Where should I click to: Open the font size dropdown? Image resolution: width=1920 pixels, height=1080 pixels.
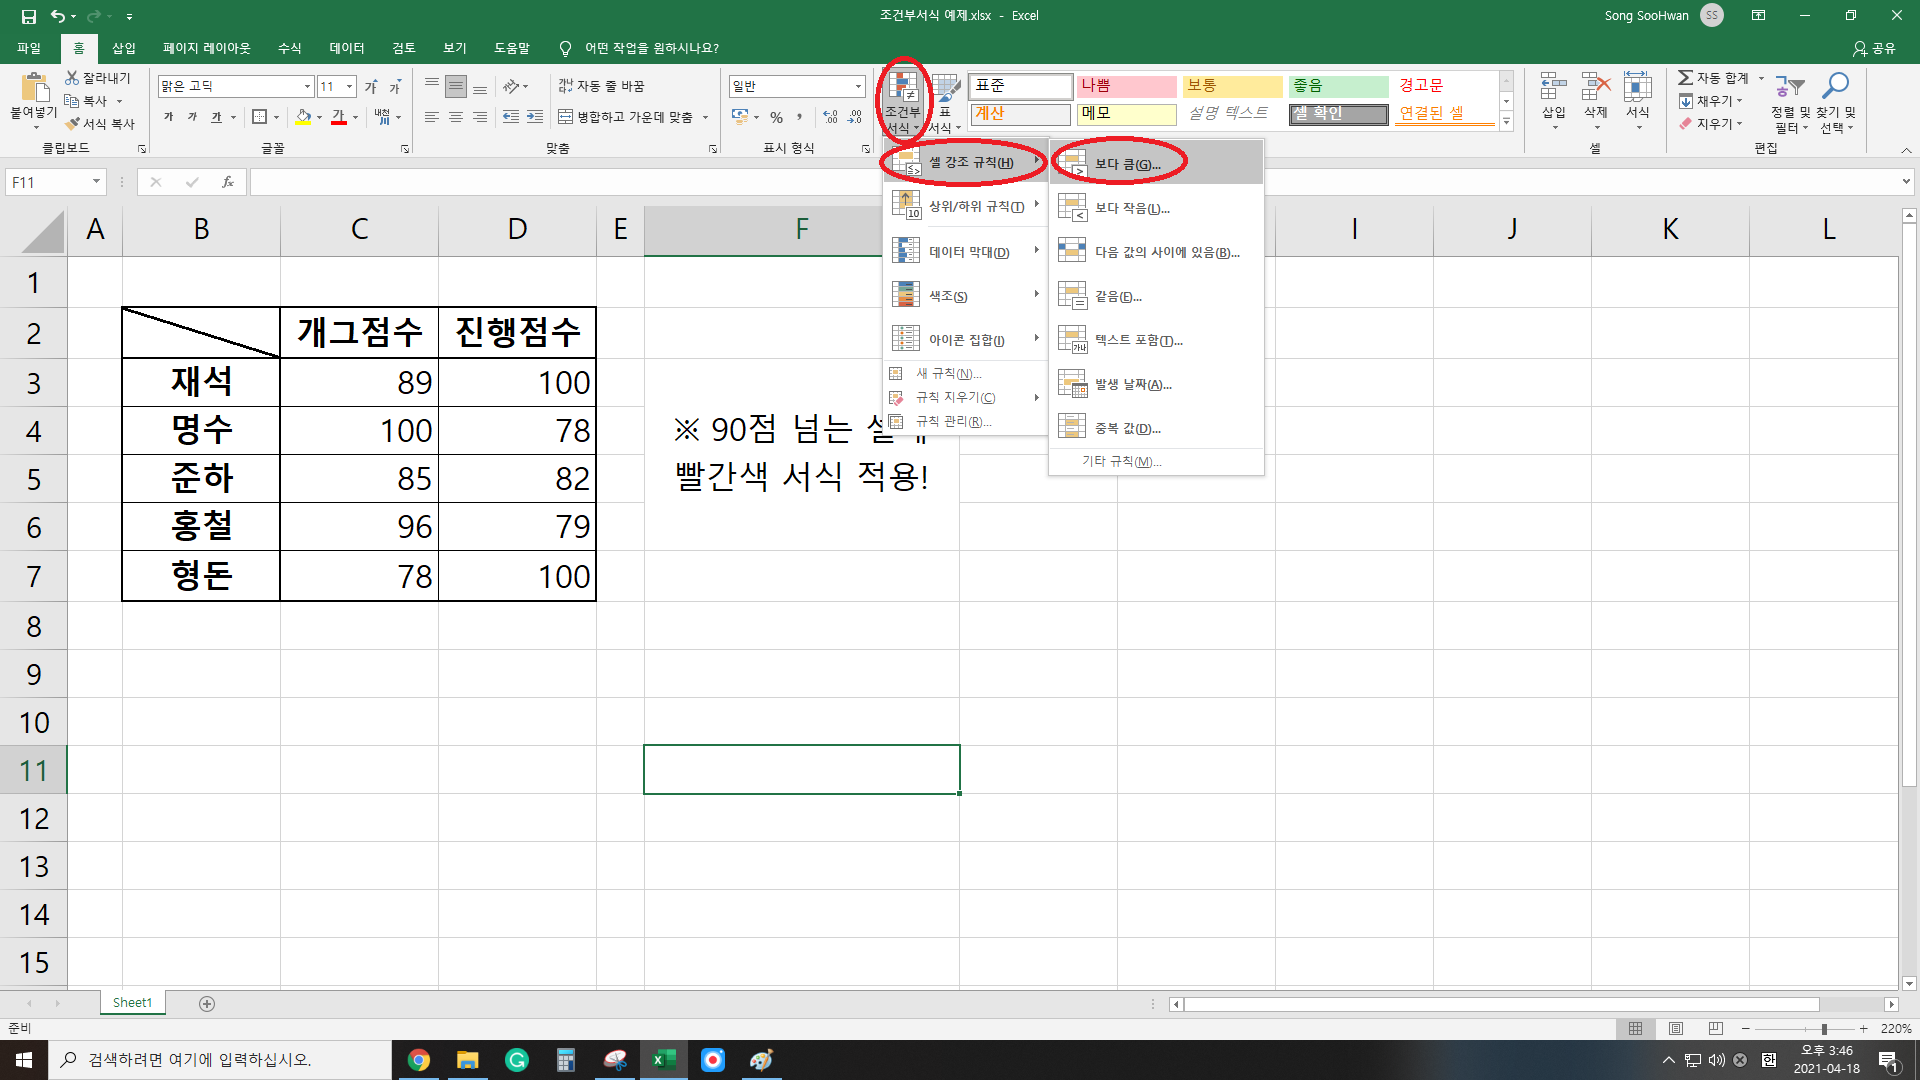click(x=349, y=87)
